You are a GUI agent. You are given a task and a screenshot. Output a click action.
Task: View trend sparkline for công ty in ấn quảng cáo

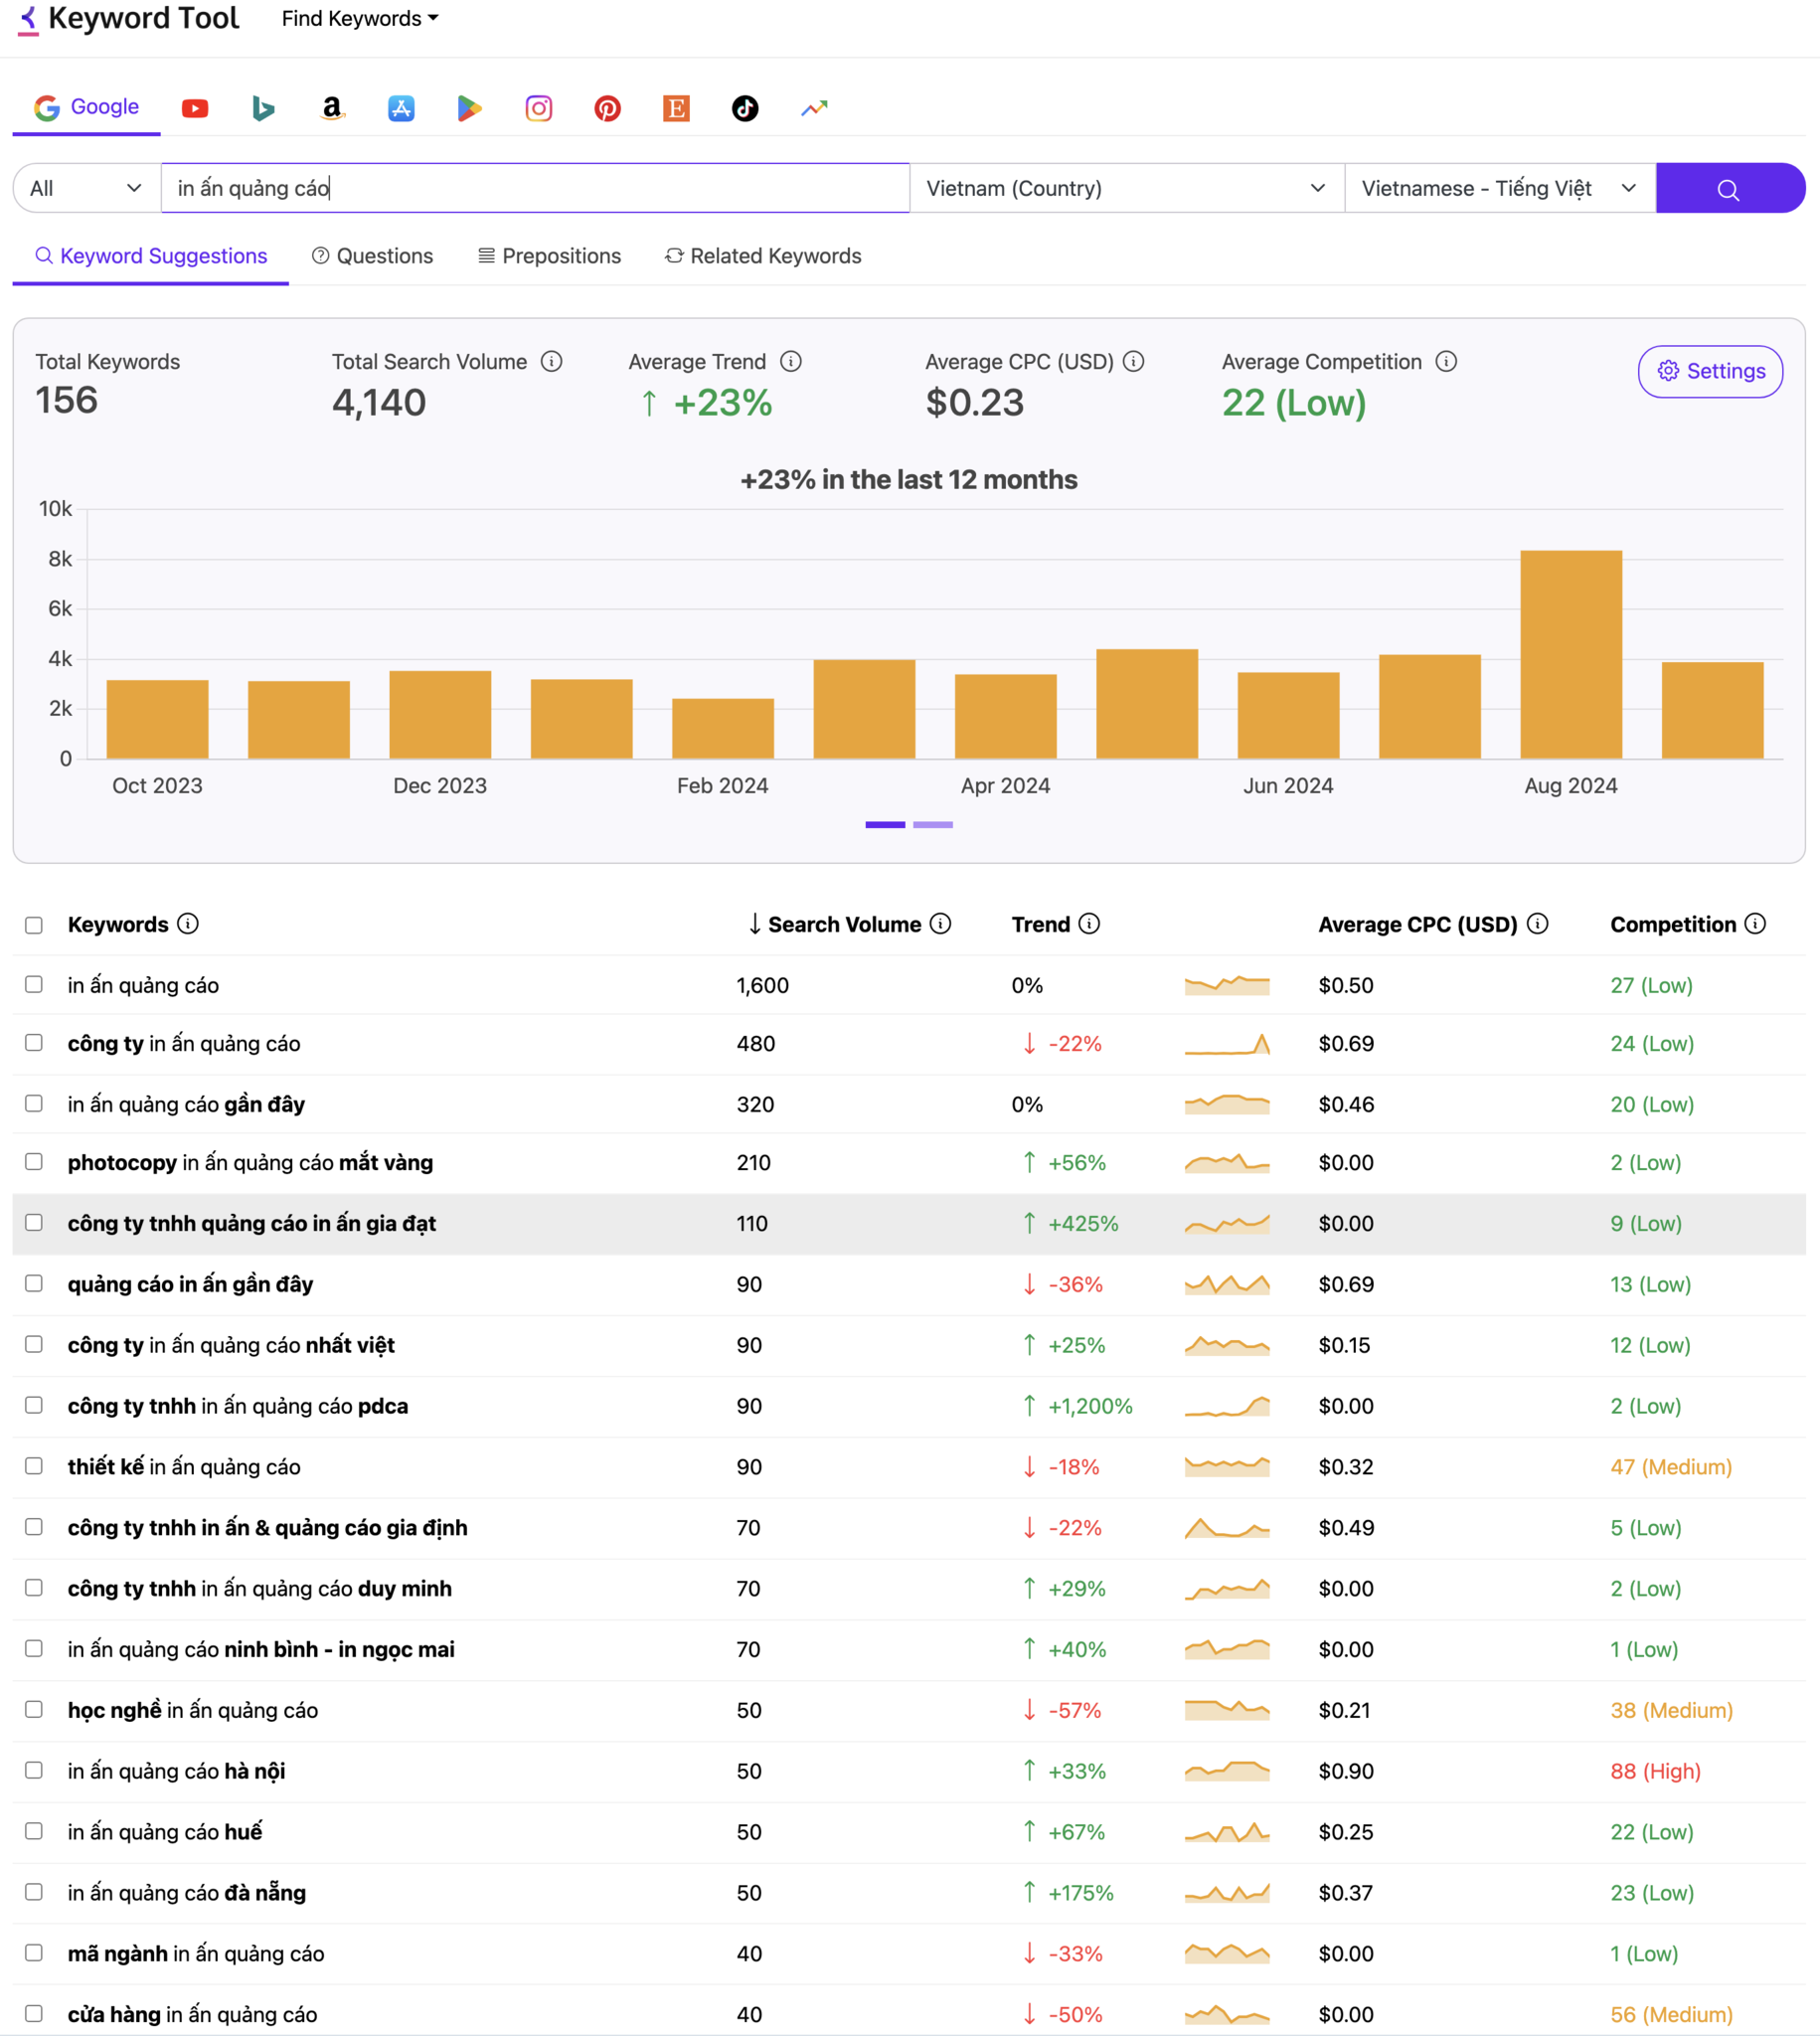1227,1044
